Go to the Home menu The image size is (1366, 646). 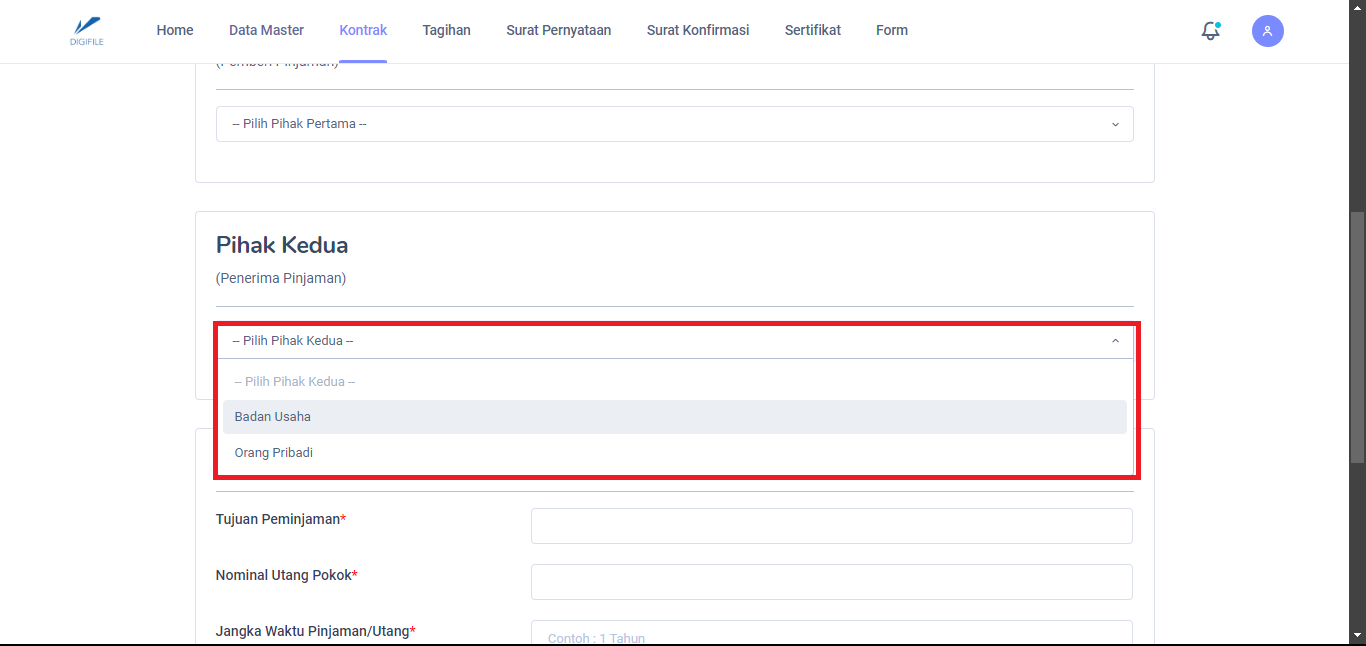pyautogui.click(x=175, y=30)
